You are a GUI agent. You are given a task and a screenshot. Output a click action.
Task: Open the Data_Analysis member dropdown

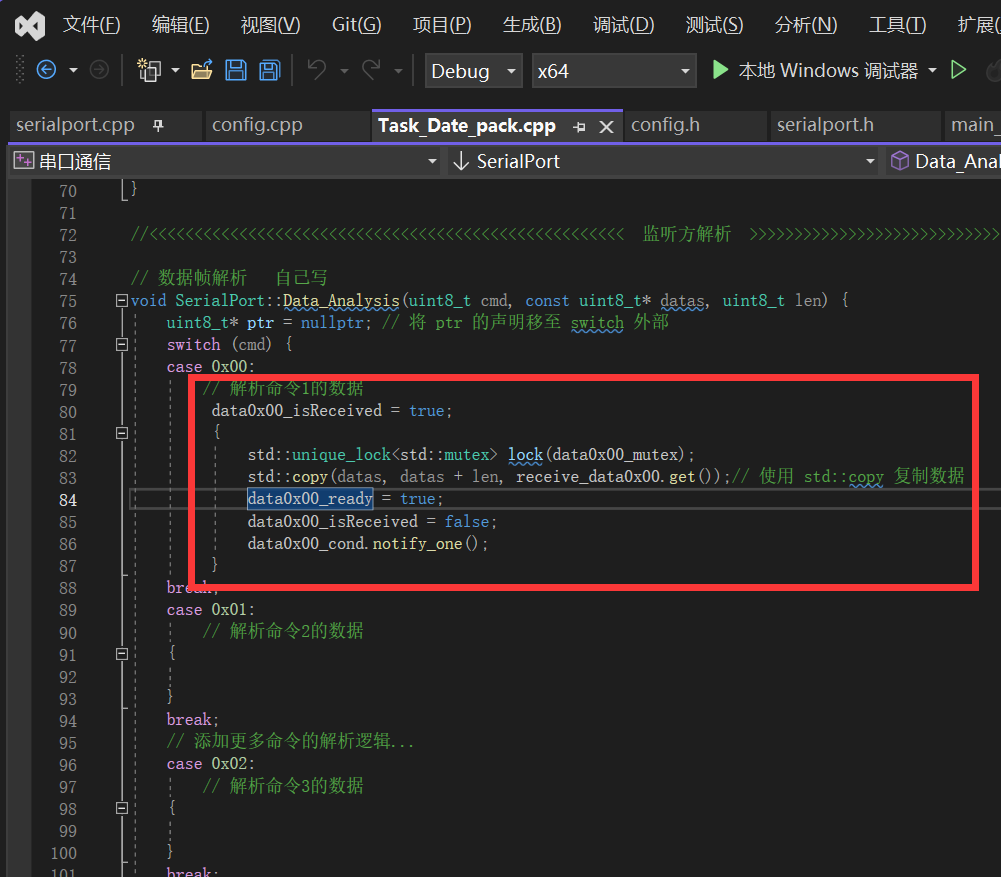coord(944,161)
